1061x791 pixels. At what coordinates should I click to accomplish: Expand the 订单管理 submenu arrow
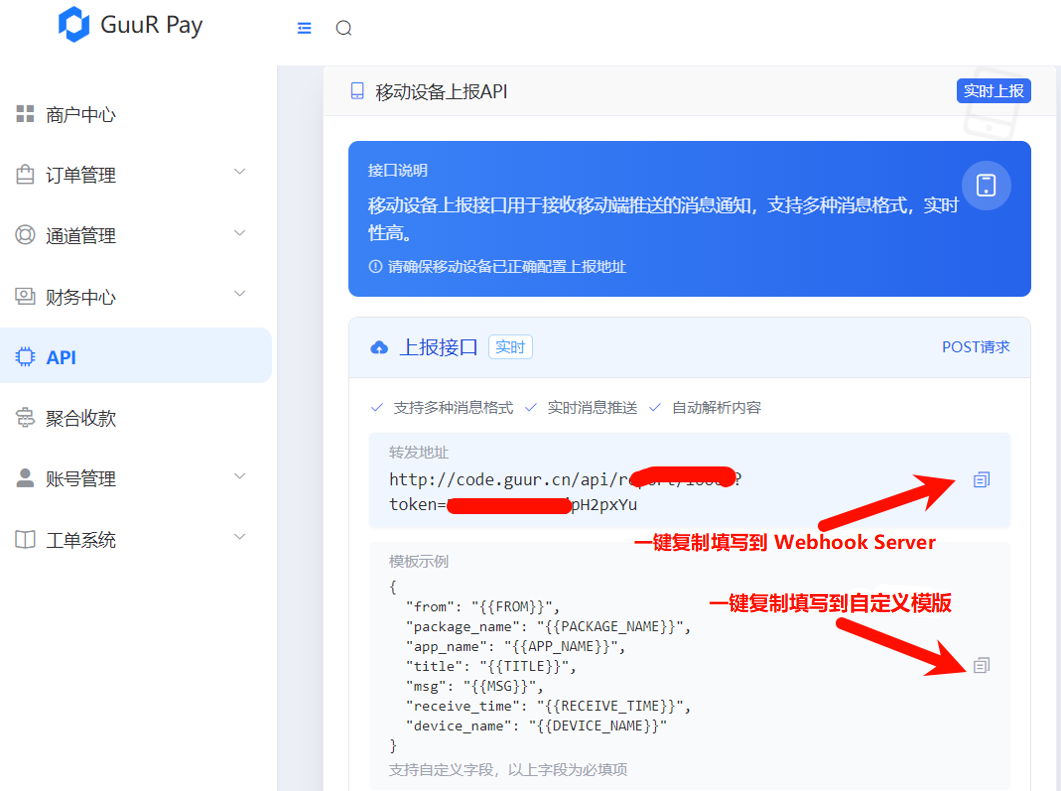(240, 172)
